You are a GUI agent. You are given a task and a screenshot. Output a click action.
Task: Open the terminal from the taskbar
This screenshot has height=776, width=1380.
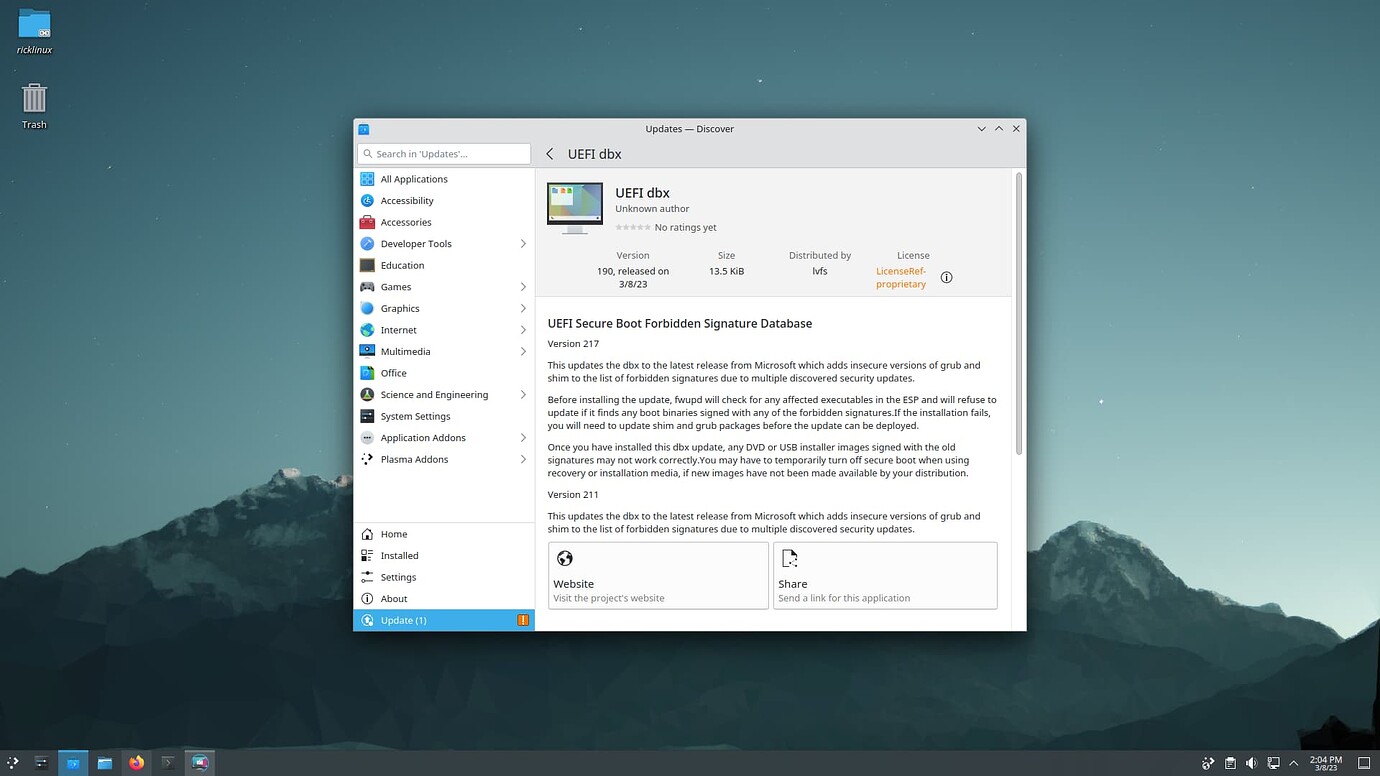(x=168, y=763)
